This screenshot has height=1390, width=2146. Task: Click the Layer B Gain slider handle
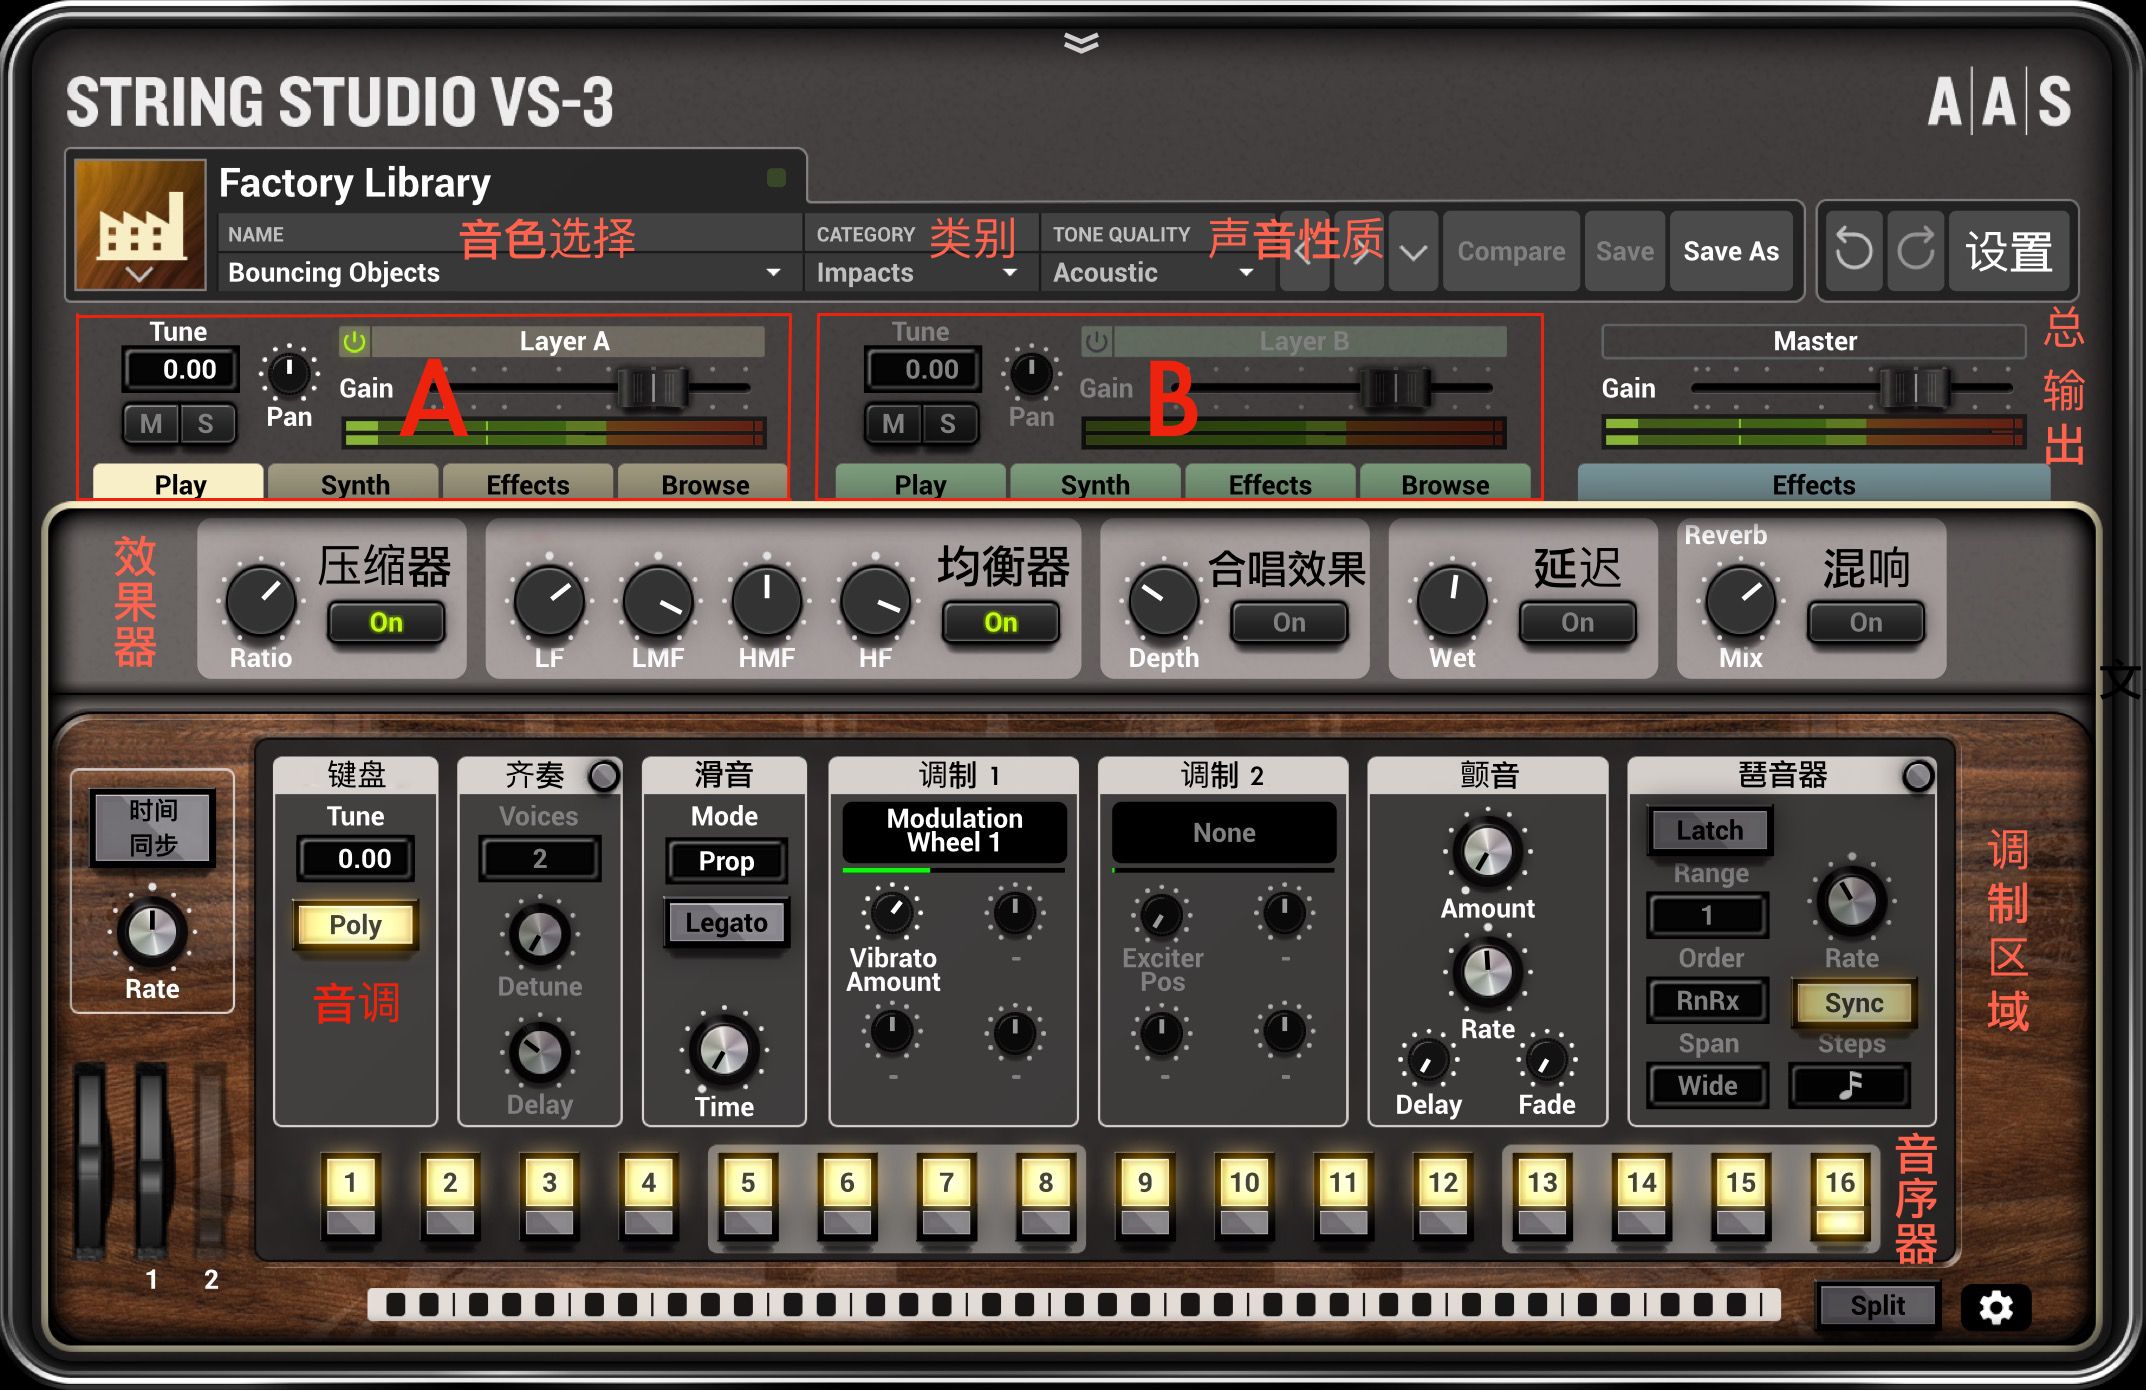point(1394,387)
